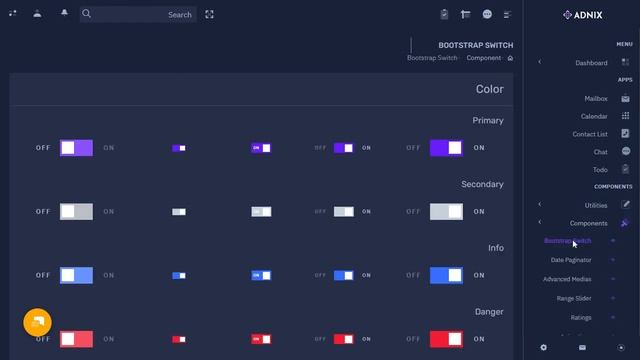
Task: Expand the Utilities menu chevron
Action: (x=540, y=204)
